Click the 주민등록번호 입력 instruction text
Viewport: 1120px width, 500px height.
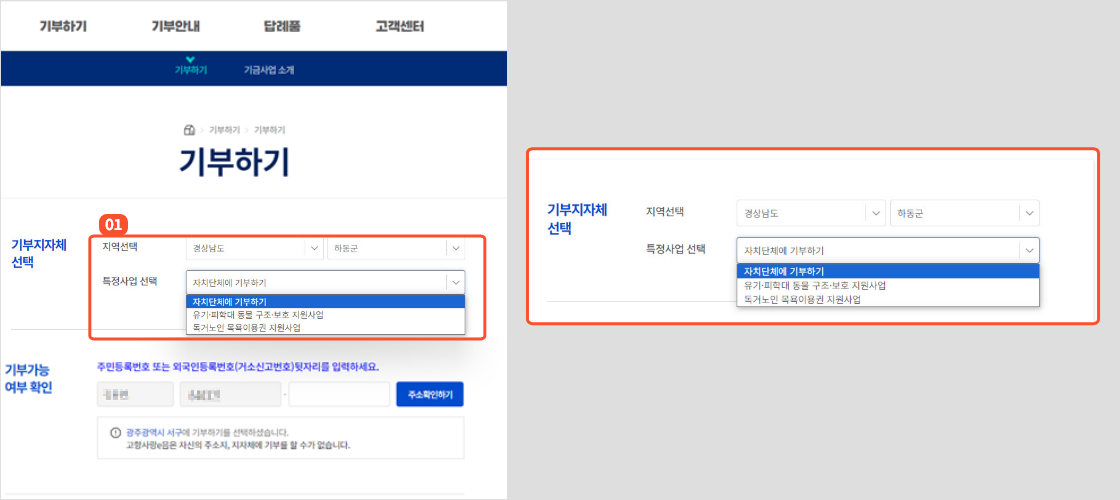click(x=238, y=367)
